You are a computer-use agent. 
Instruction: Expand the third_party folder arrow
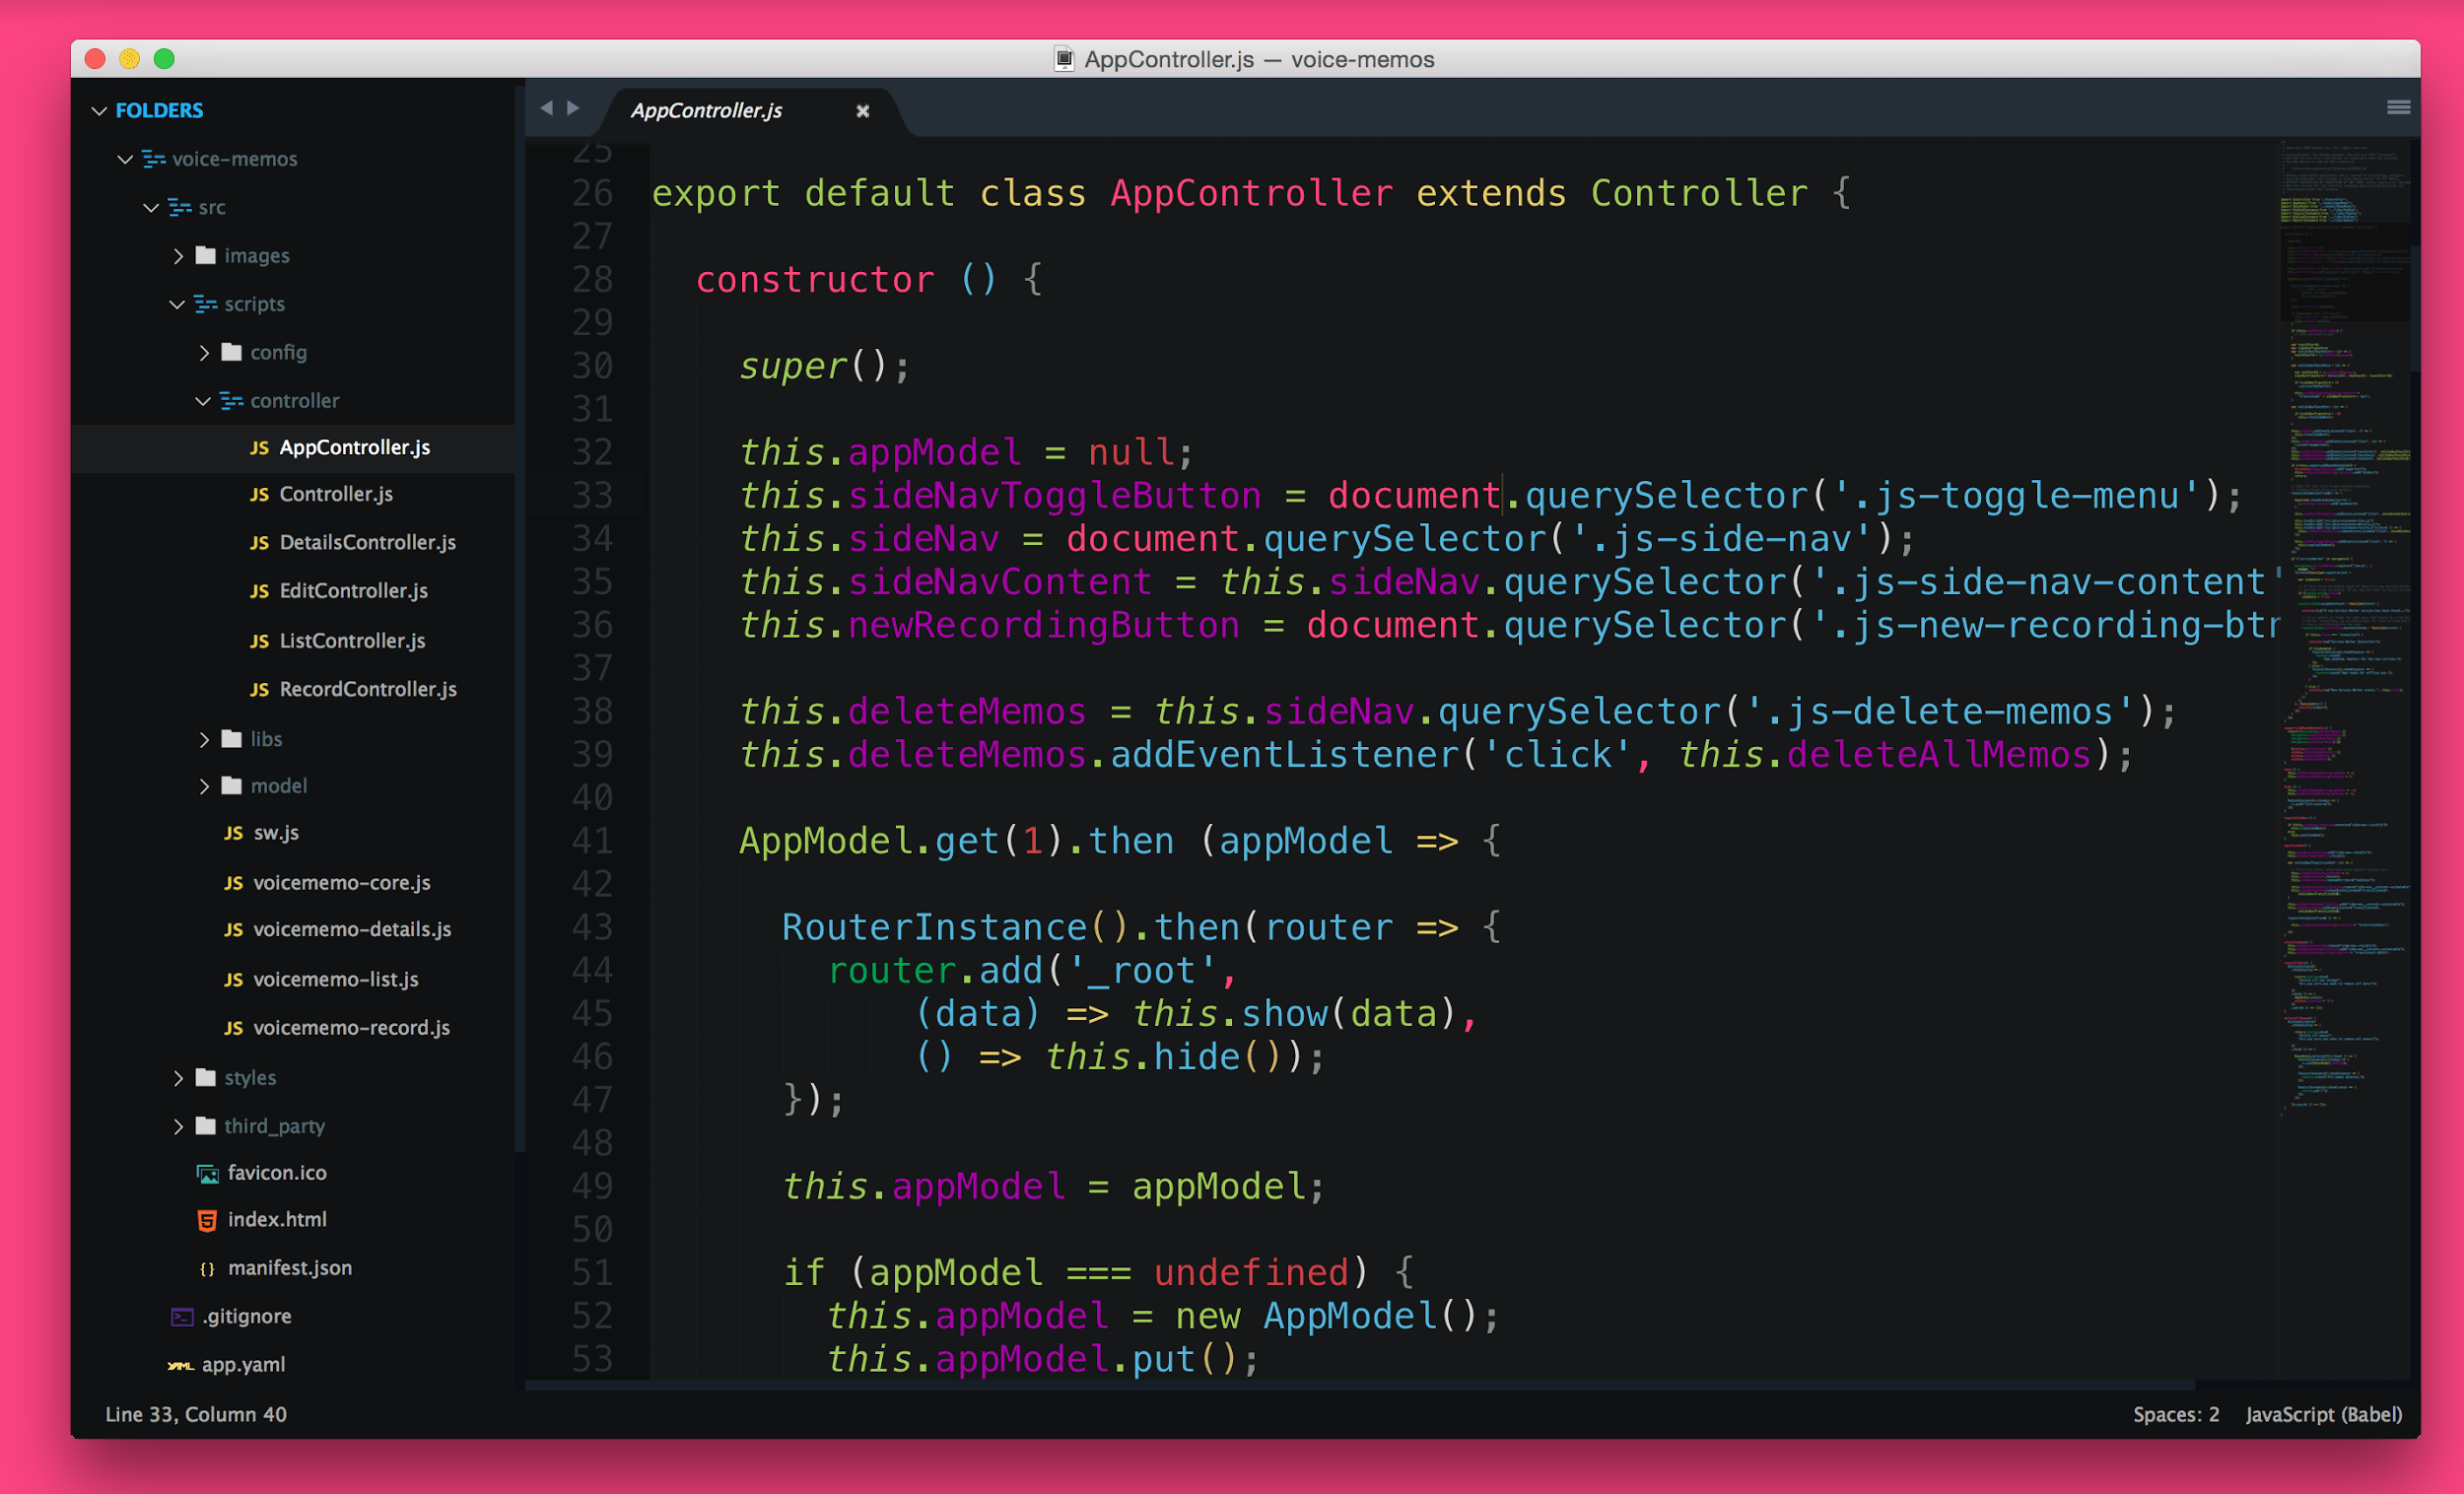point(178,1127)
